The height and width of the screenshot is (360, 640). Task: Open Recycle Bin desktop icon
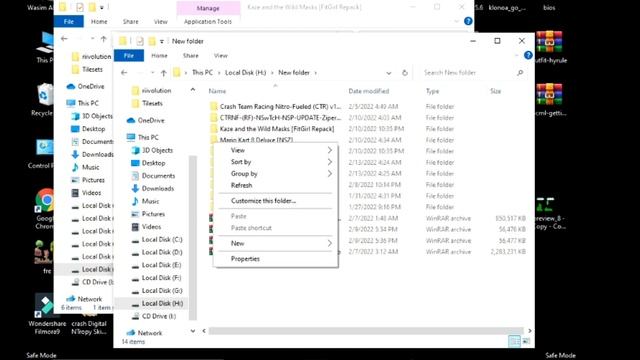coord(43,100)
